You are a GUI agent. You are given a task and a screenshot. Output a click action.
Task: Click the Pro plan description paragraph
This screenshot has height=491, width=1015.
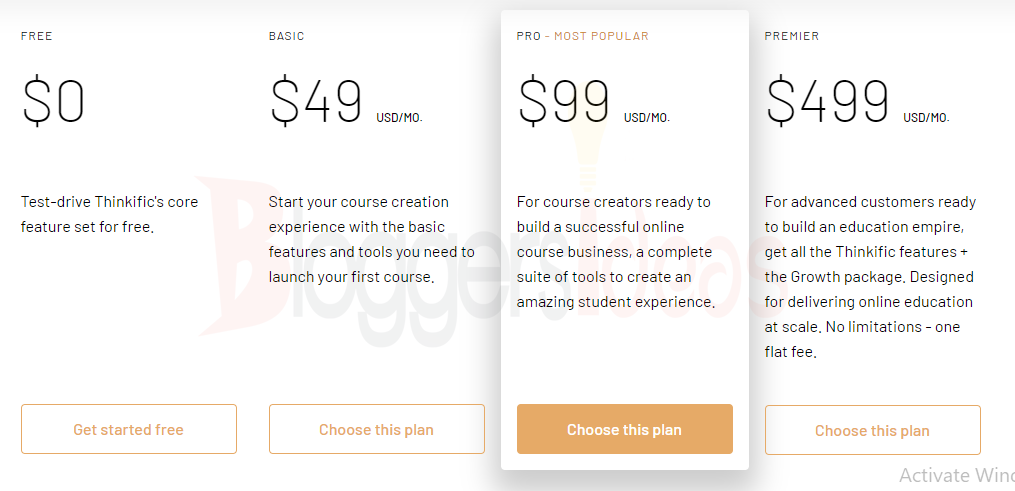617,252
